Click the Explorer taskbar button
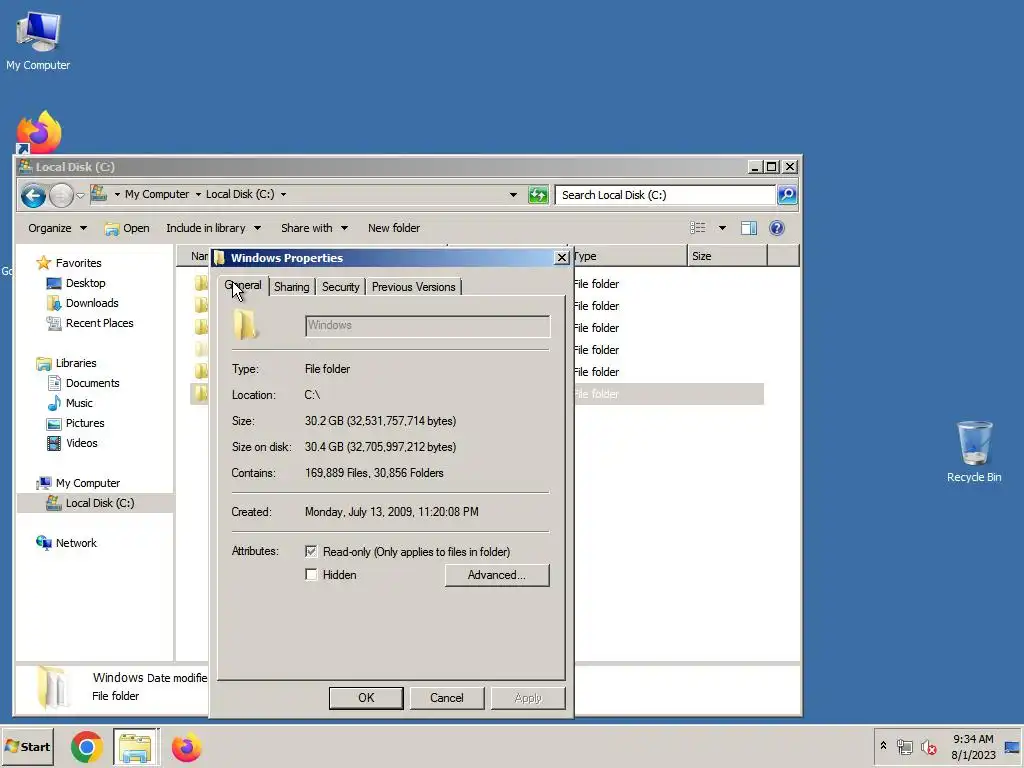Screen dimensions: 1024x768 click(135, 747)
